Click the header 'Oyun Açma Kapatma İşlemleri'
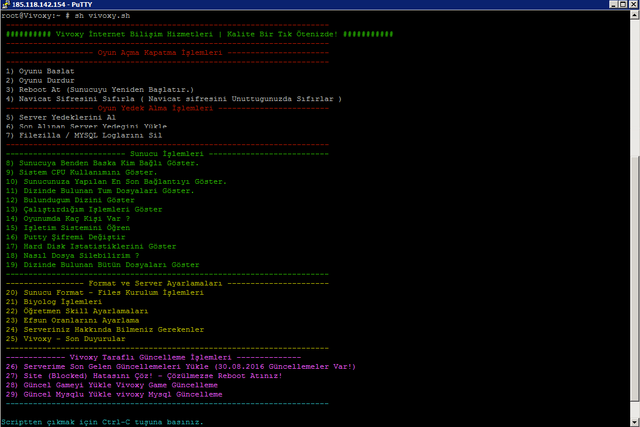 160,53
